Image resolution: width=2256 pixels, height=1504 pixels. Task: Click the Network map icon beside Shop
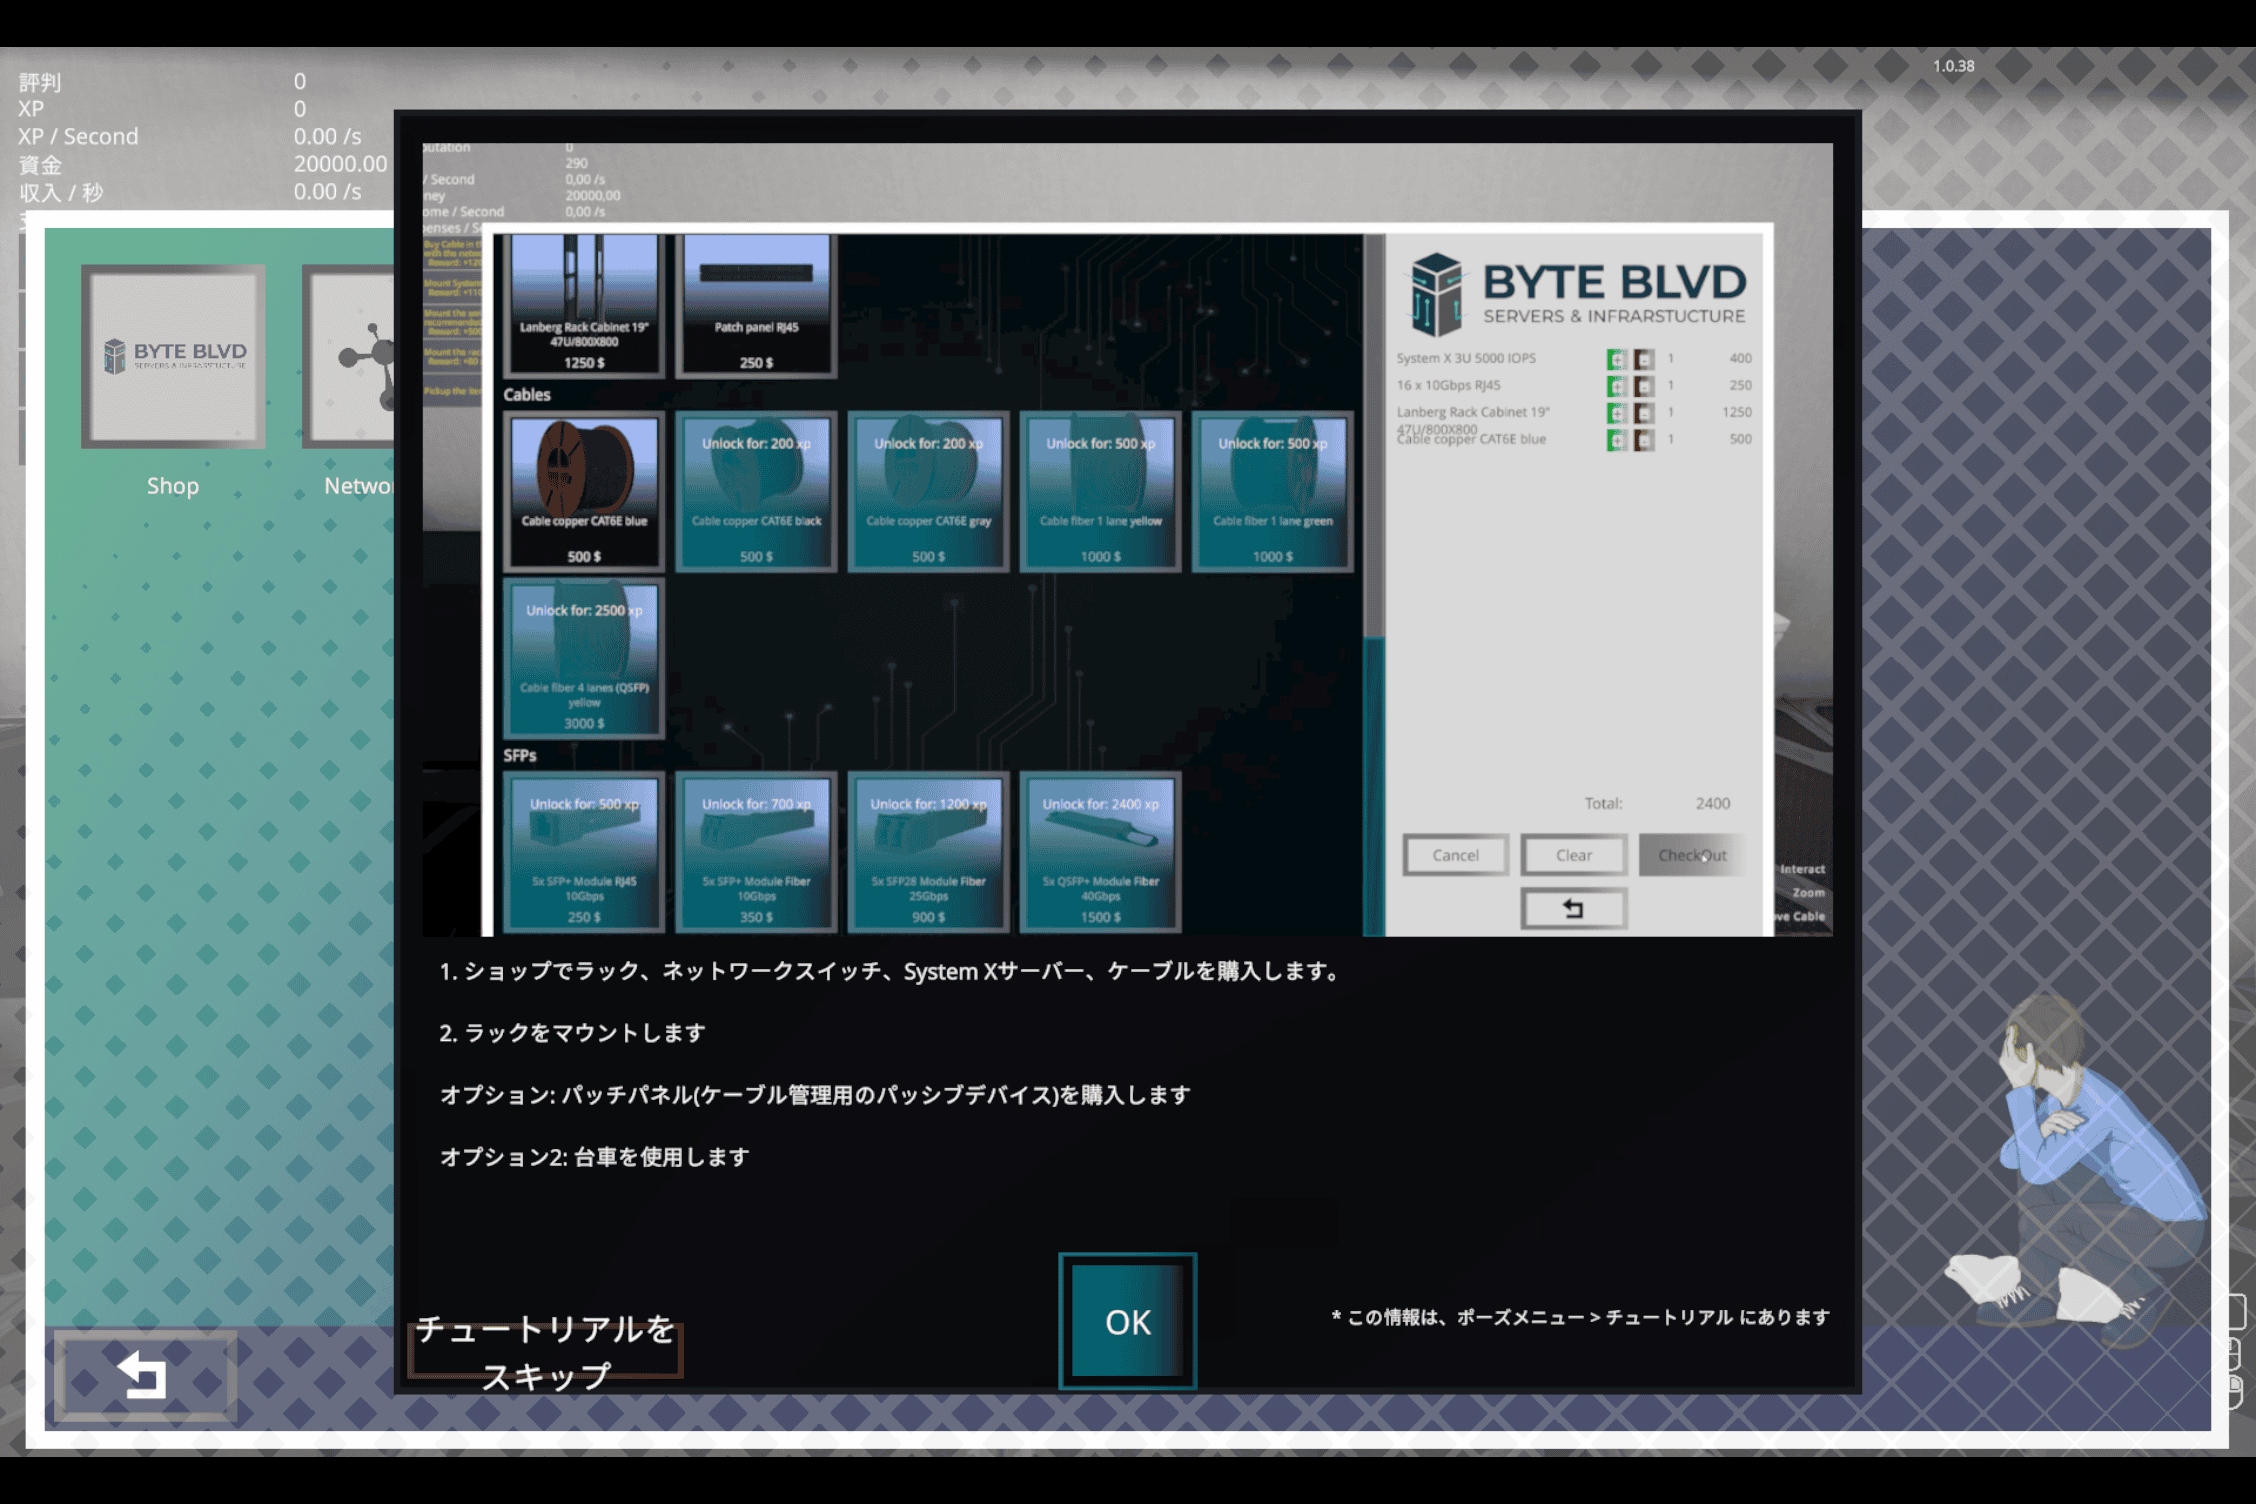pyautogui.click(x=350, y=356)
